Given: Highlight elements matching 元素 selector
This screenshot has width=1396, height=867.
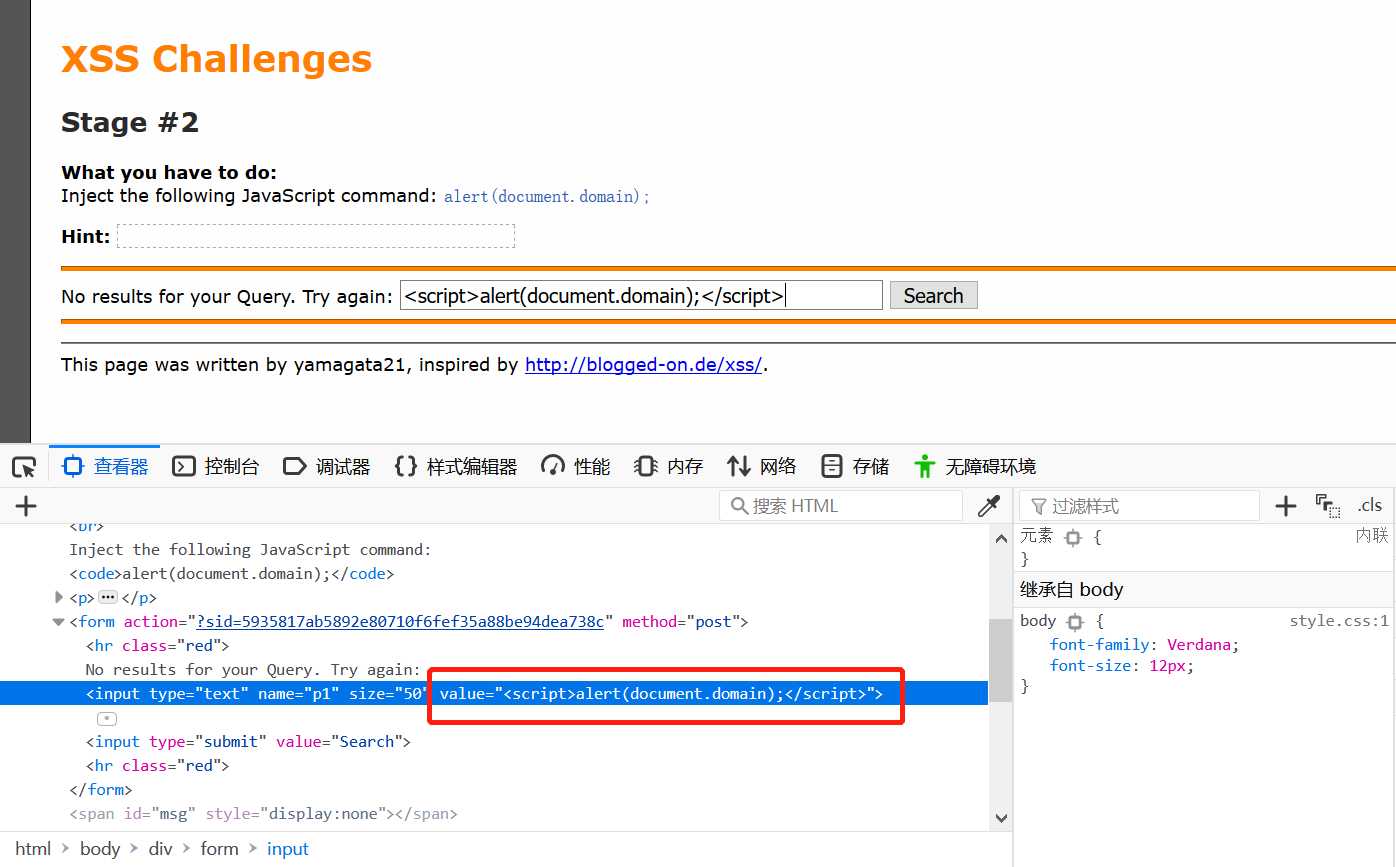Looking at the screenshot, I should tap(1073, 537).
